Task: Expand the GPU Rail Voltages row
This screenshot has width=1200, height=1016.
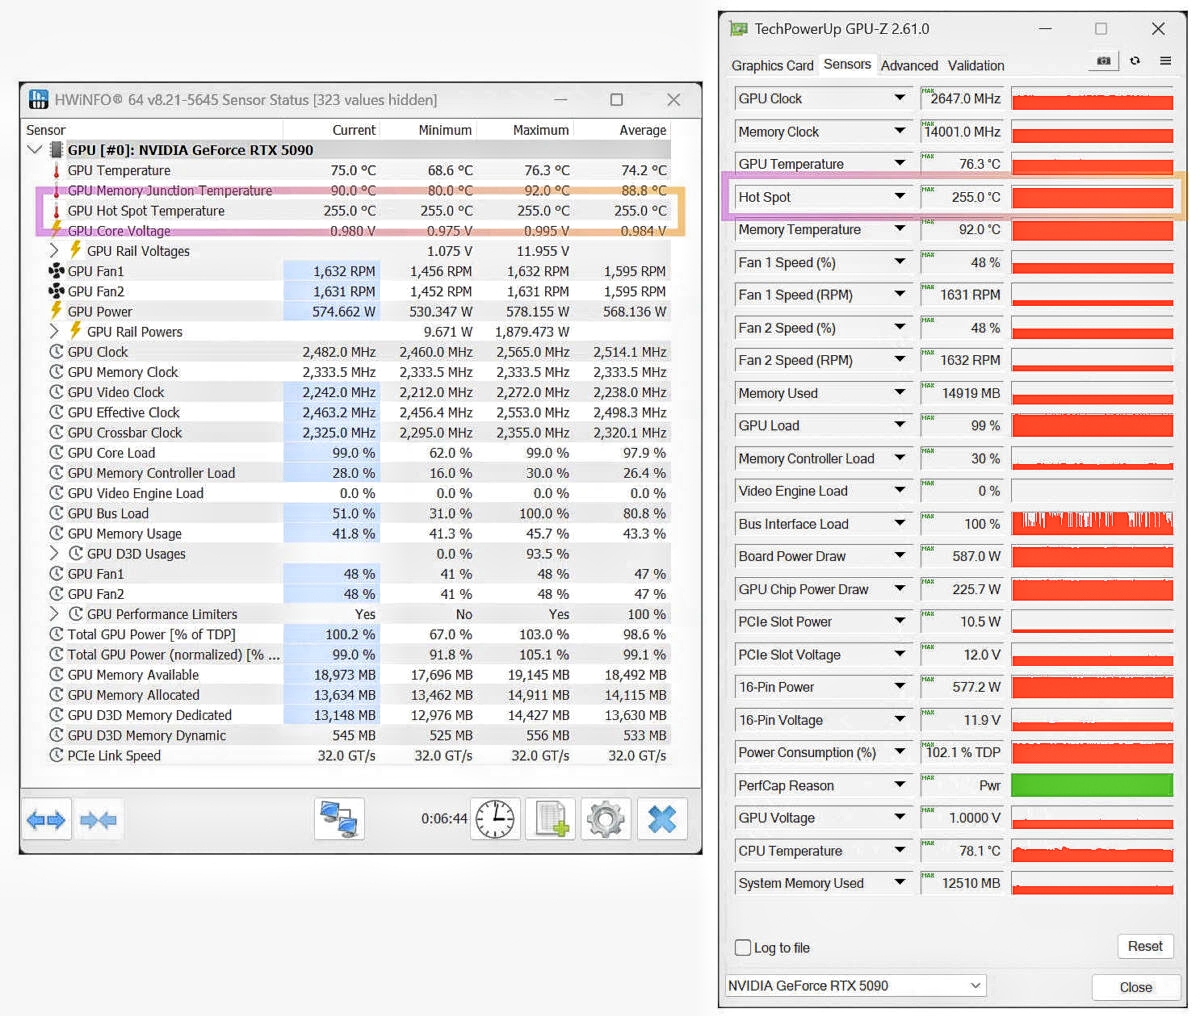Action: pos(55,251)
